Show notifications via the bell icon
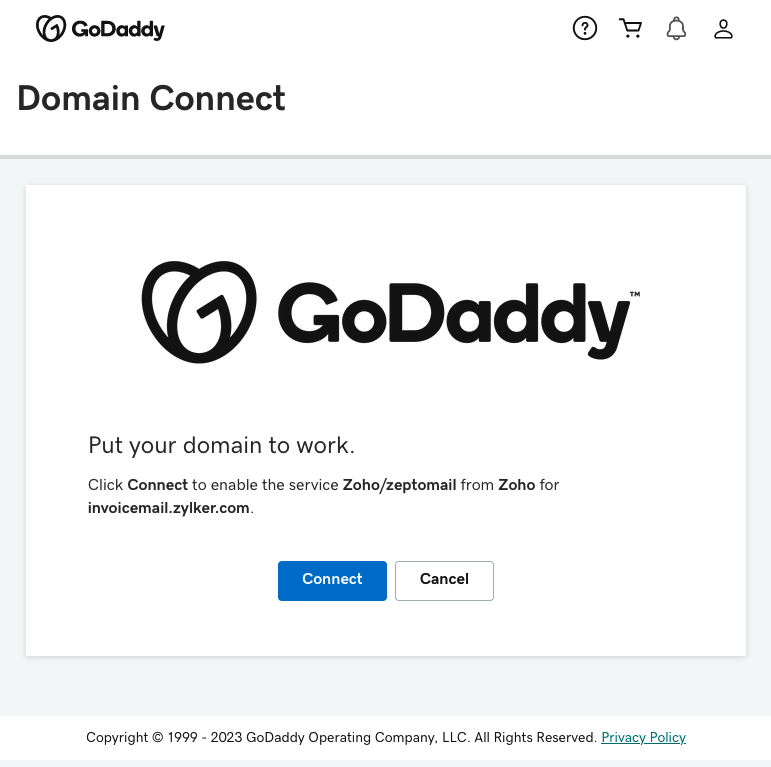 pyautogui.click(x=677, y=28)
